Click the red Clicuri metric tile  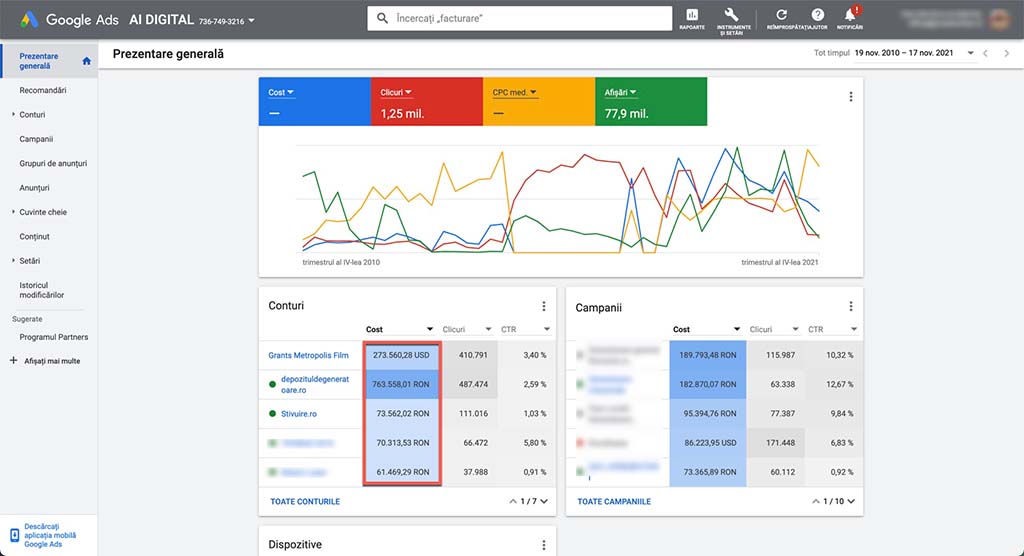point(426,102)
